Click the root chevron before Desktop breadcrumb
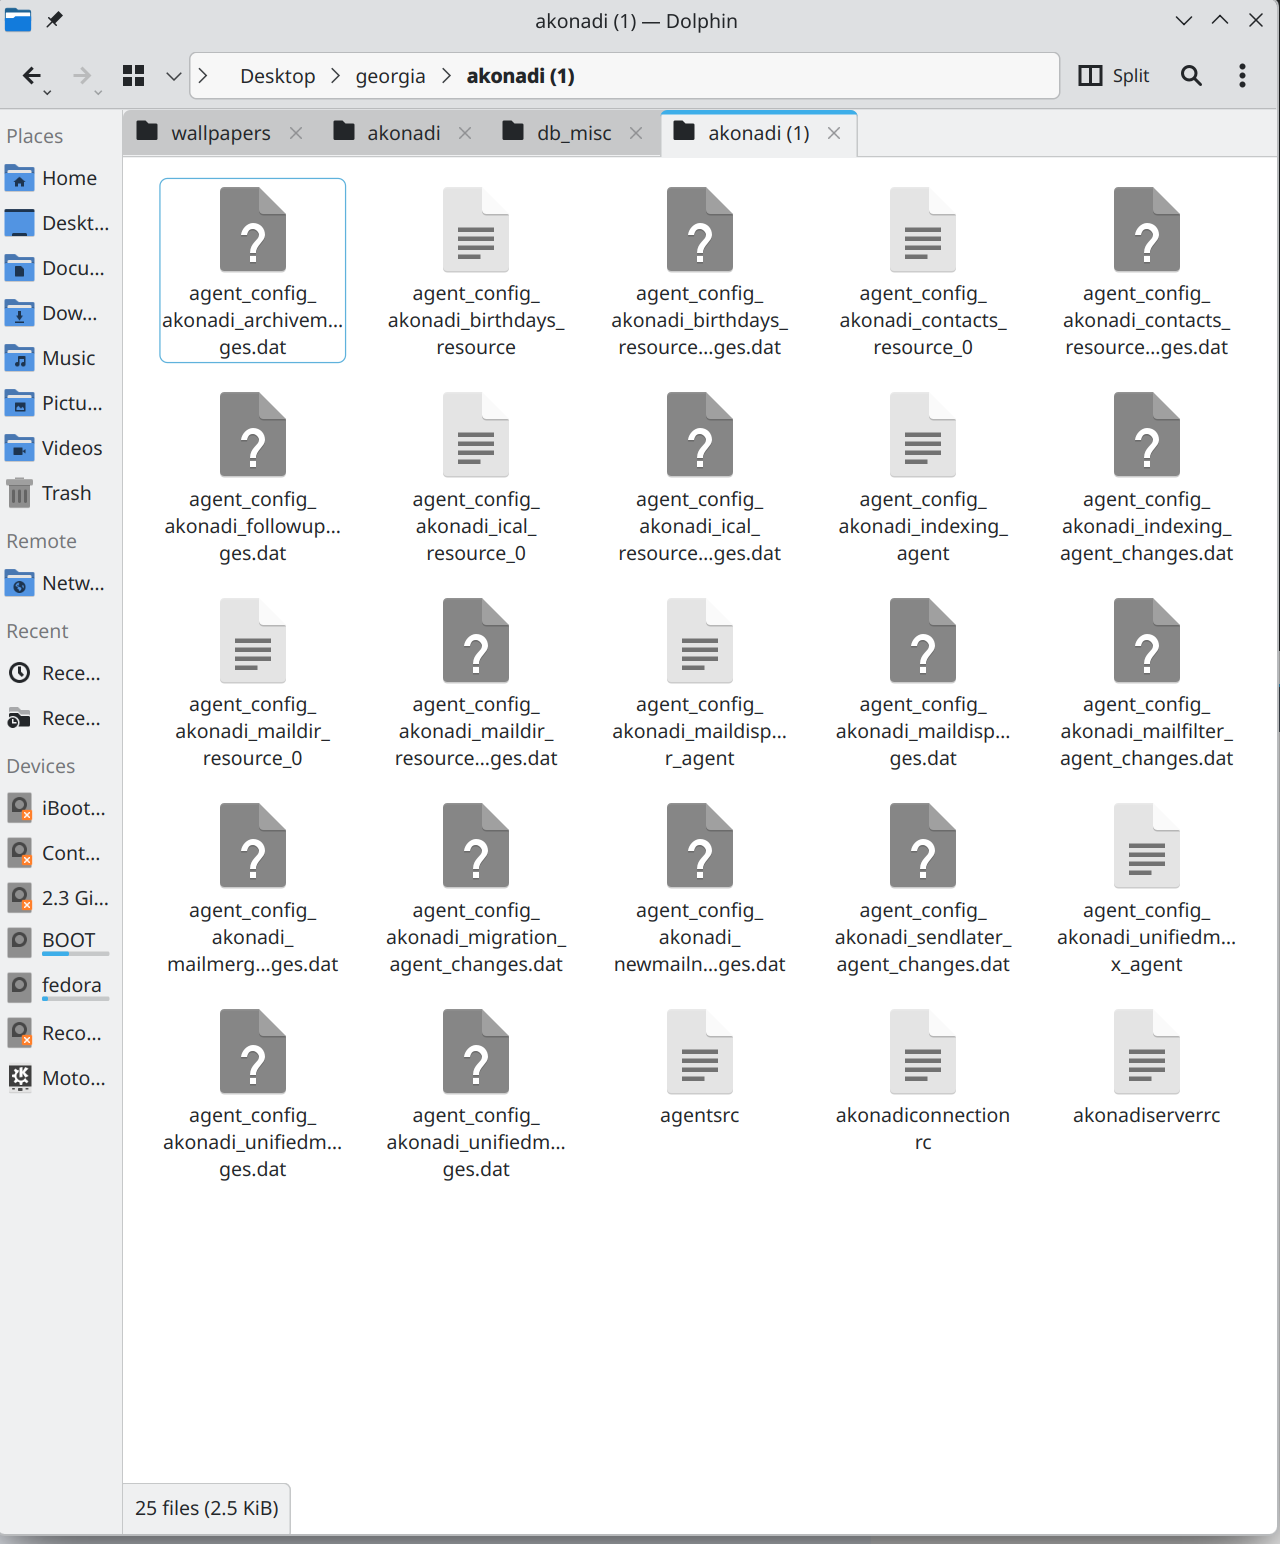1280x1544 pixels. point(203,76)
